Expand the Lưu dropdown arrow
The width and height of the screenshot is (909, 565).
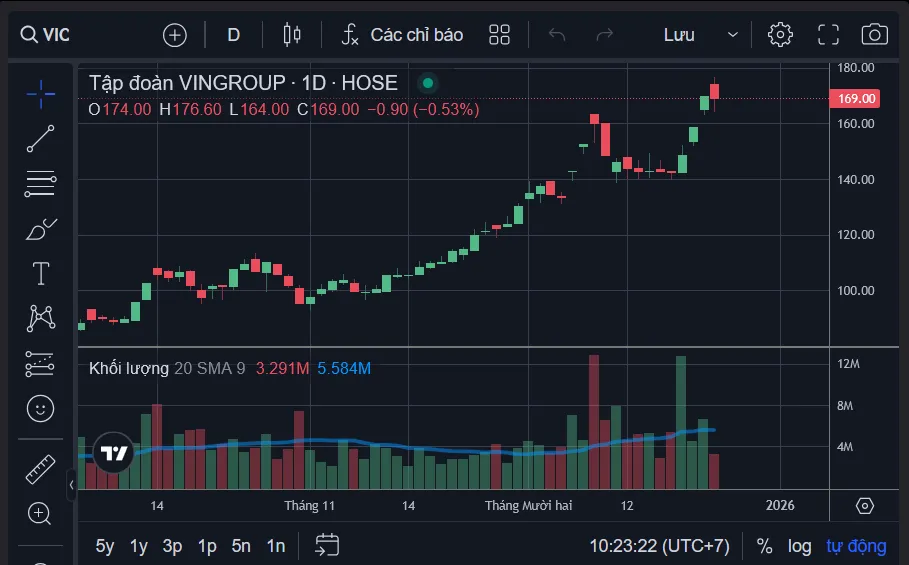[733, 35]
